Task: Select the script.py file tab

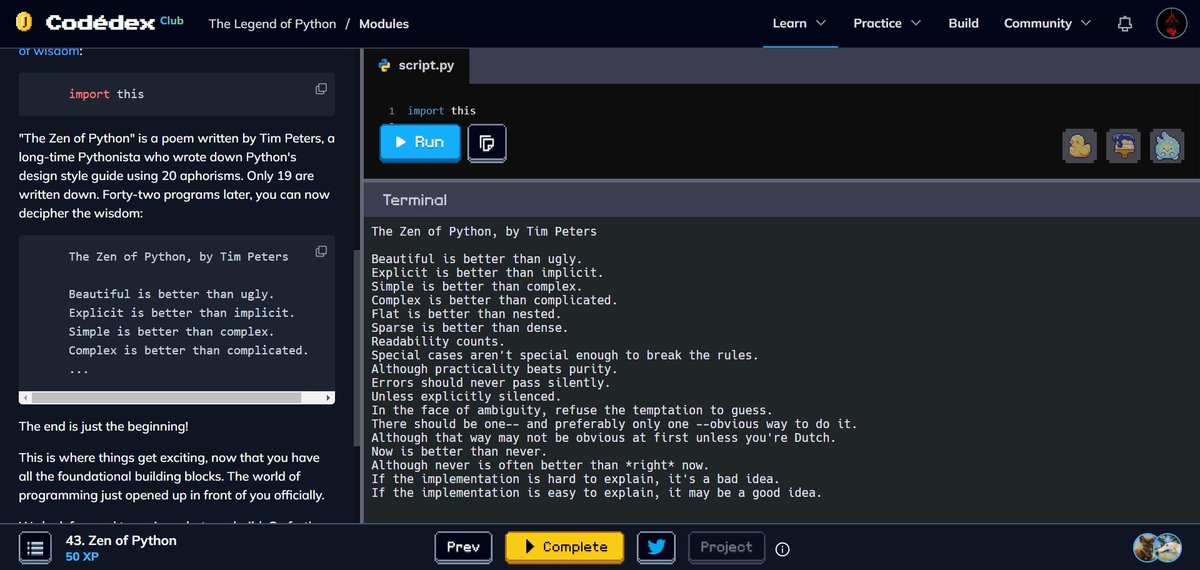Action: tap(416, 65)
